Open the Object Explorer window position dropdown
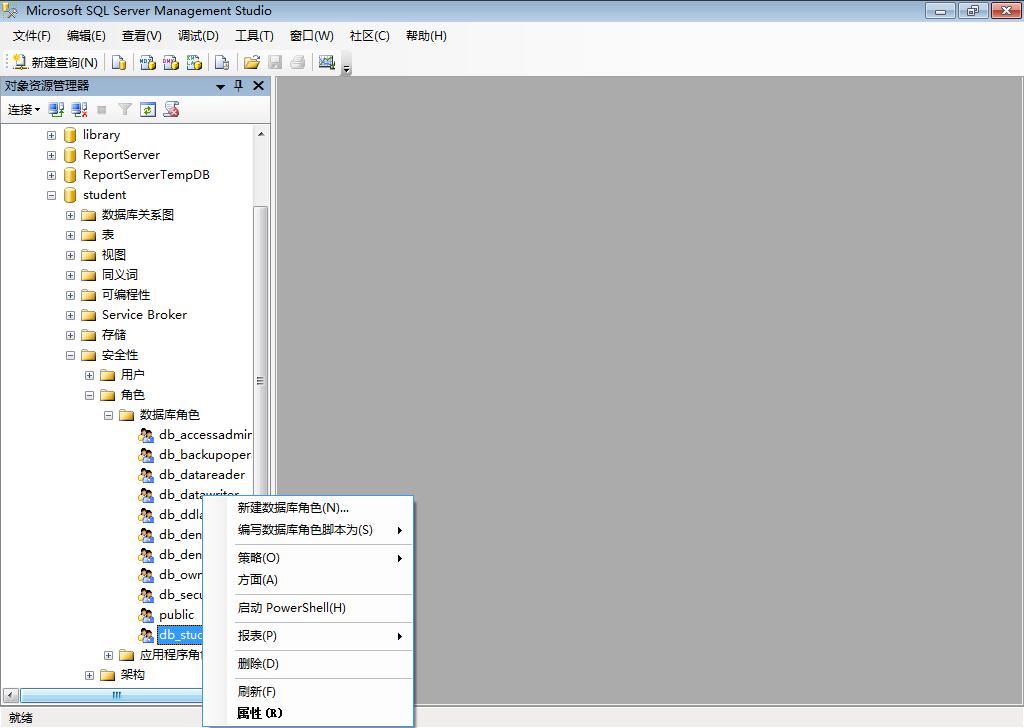The height and width of the screenshot is (728, 1024). coord(221,86)
